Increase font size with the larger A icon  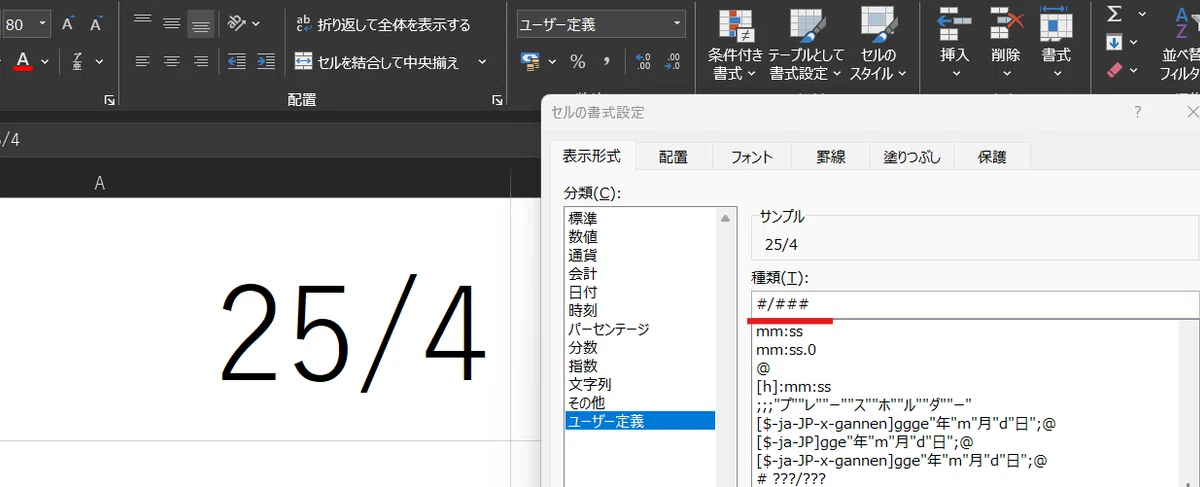69,23
